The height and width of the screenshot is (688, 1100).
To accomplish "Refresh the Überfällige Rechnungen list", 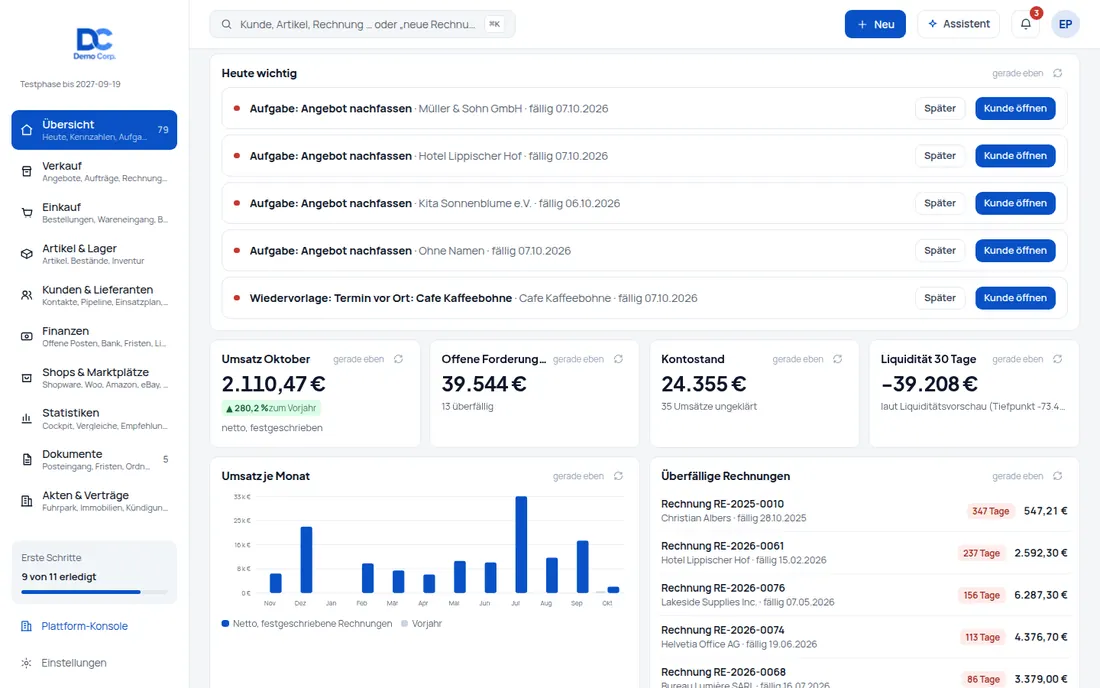I will (x=1057, y=475).
